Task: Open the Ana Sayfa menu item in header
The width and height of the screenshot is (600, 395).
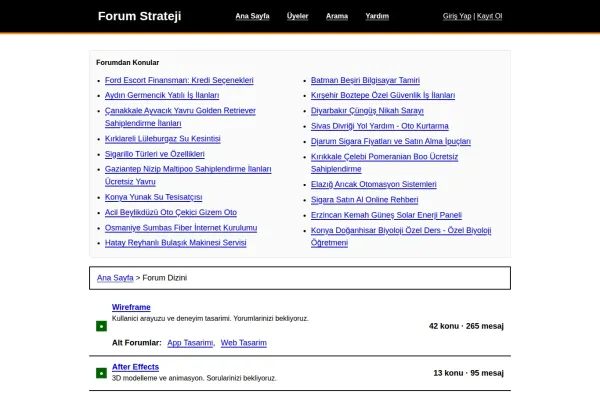Action: [x=252, y=16]
